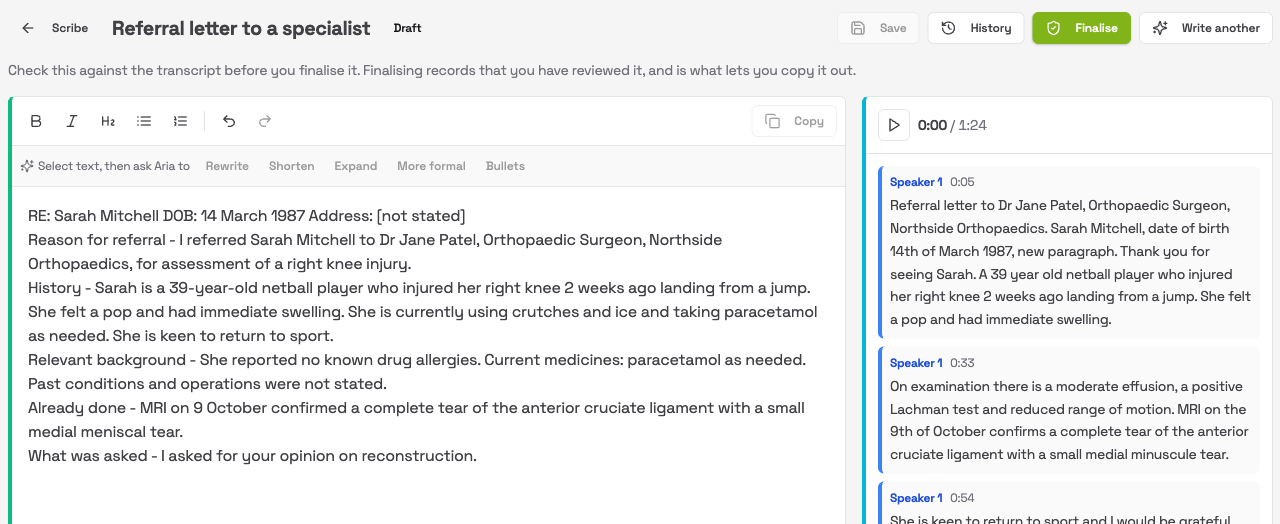Ask Aria to Rewrite selected text
Image resolution: width=1280 pixels, height=524 pixels.
coord(227,166)
